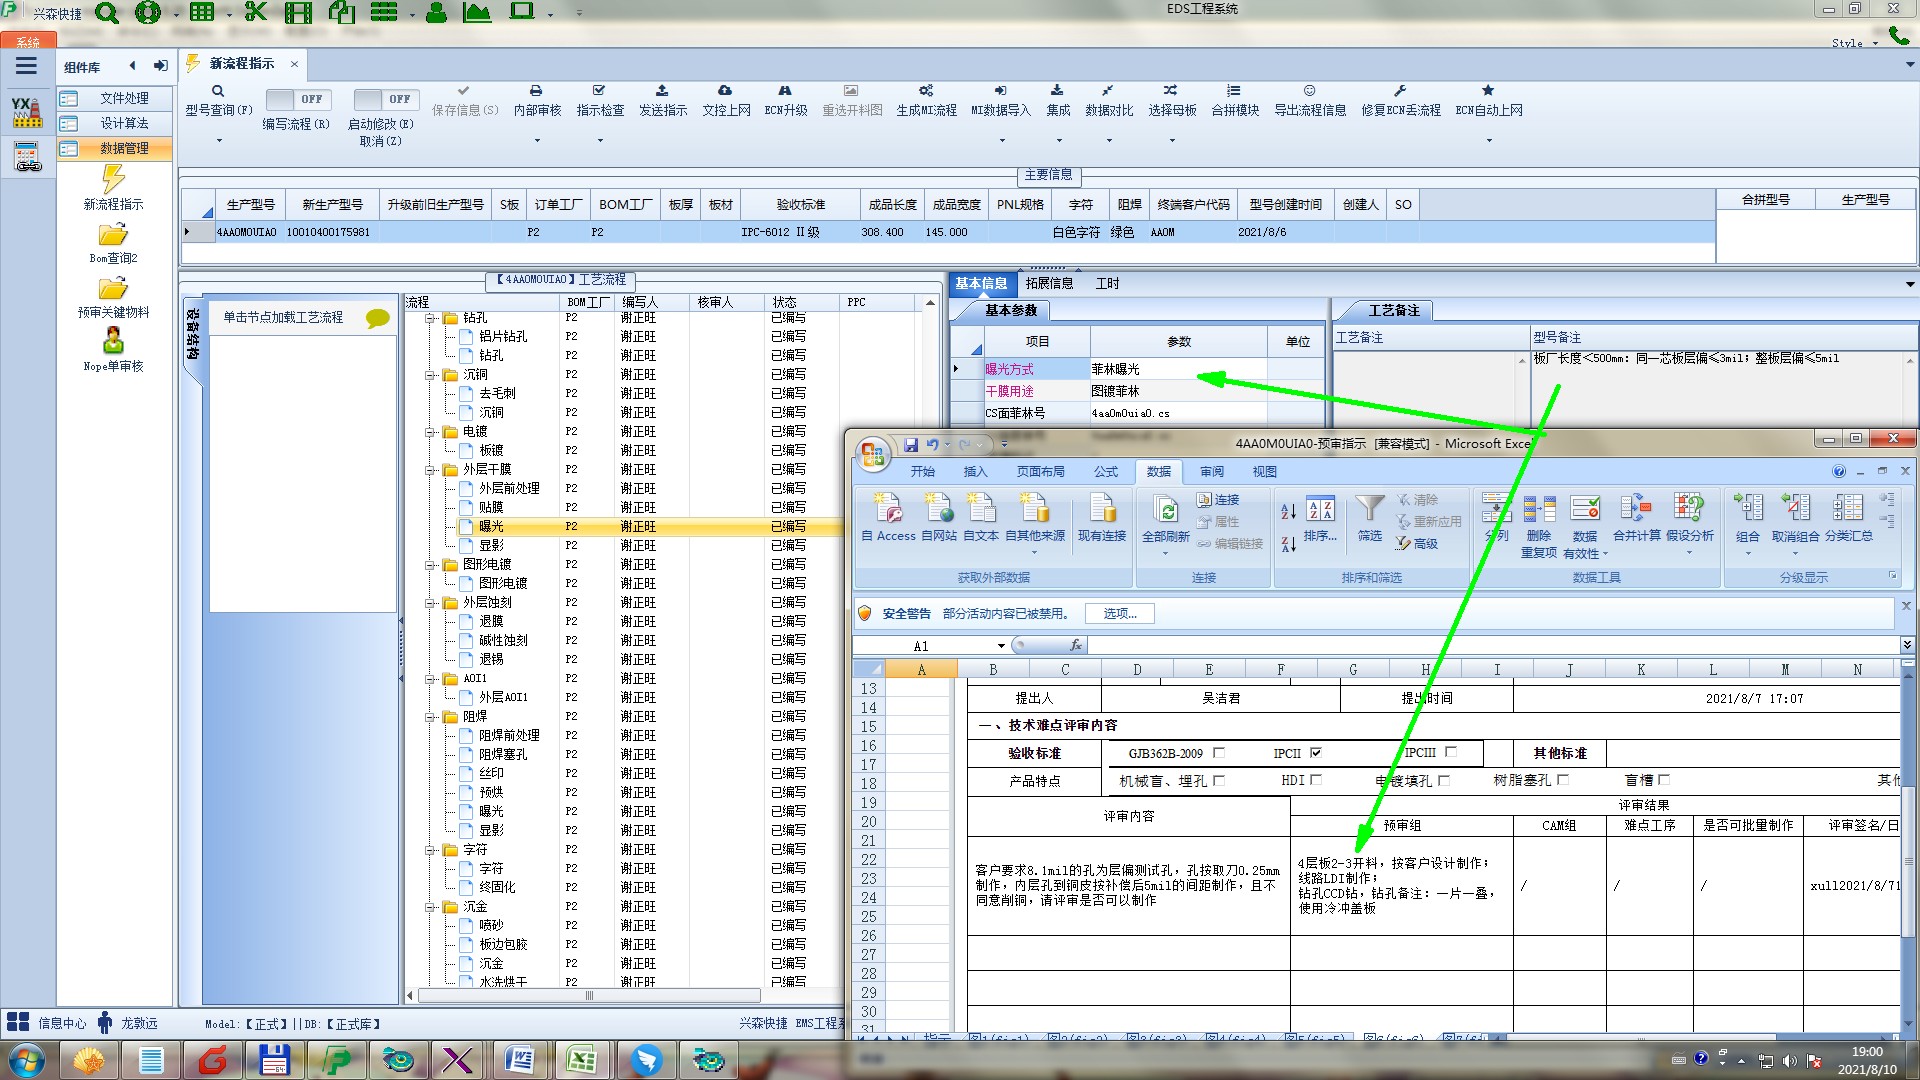1920x1080 pixels.
Task: Open the Bom查询2 folder icon
Action: (113, 235)
